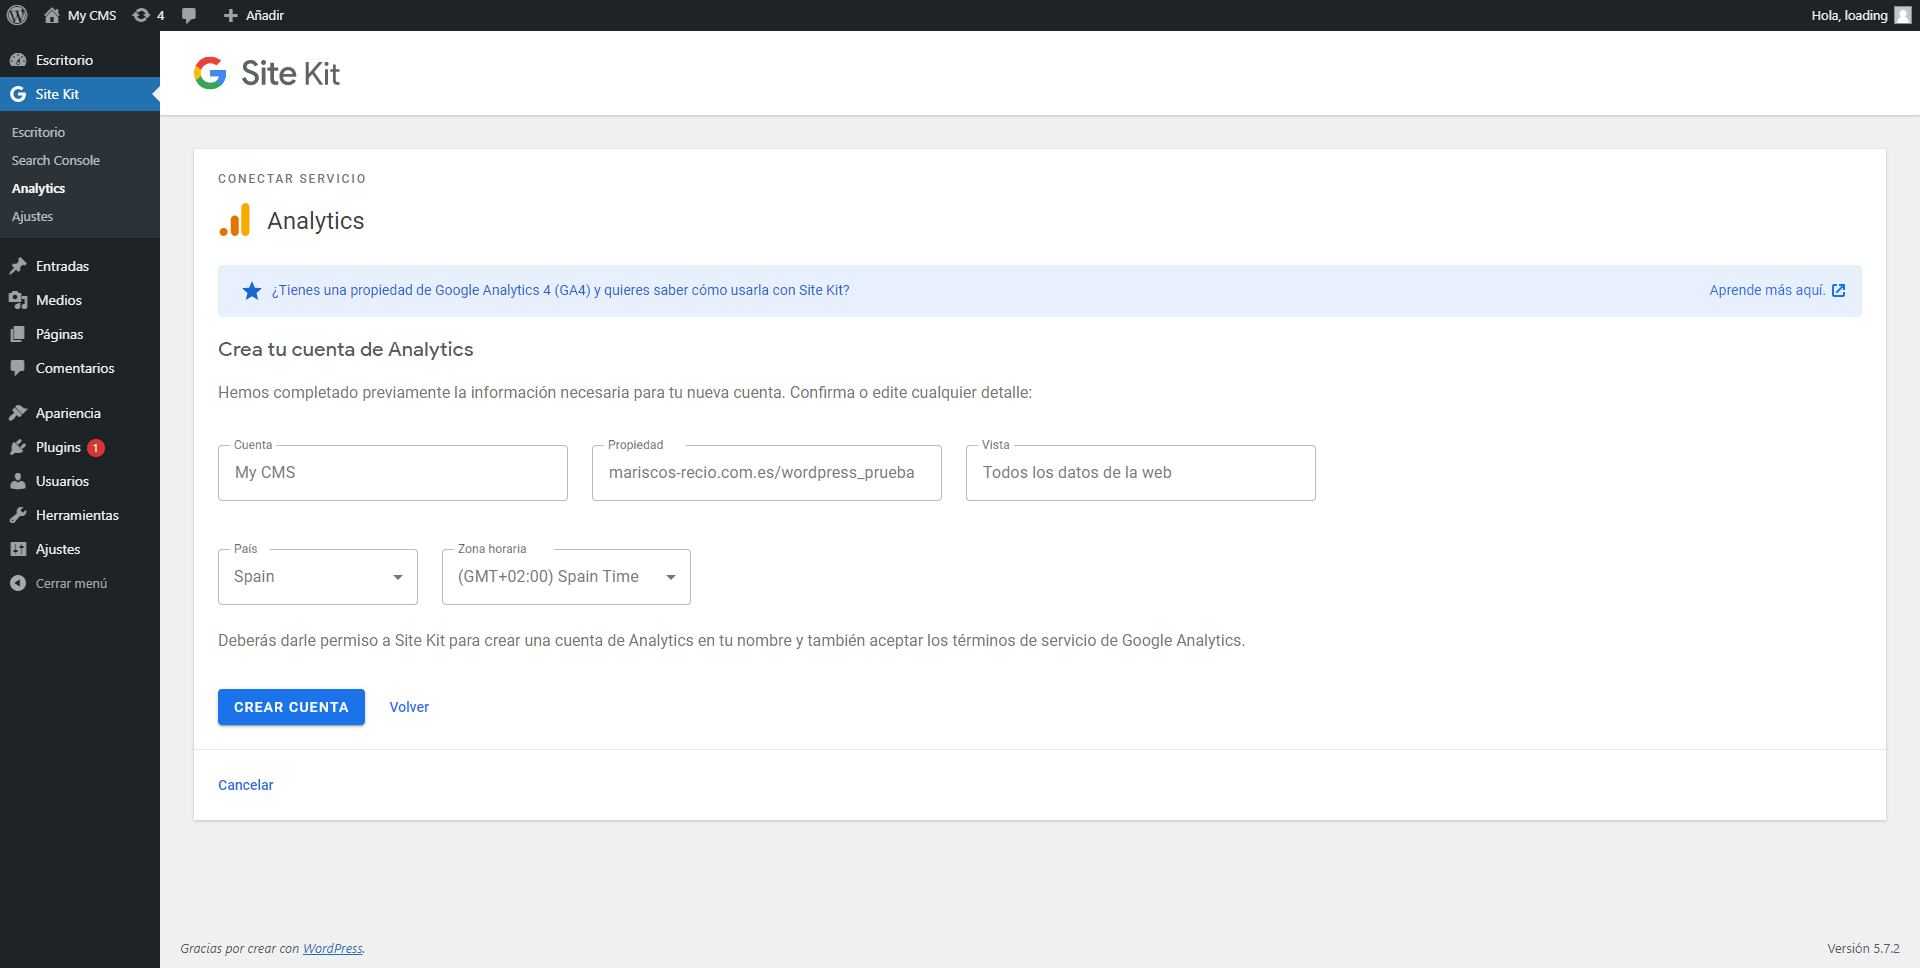The image size is (1920, 968).
Task: Click the Cerrar menú collapse arrow icon
Action: coord(18,583)
